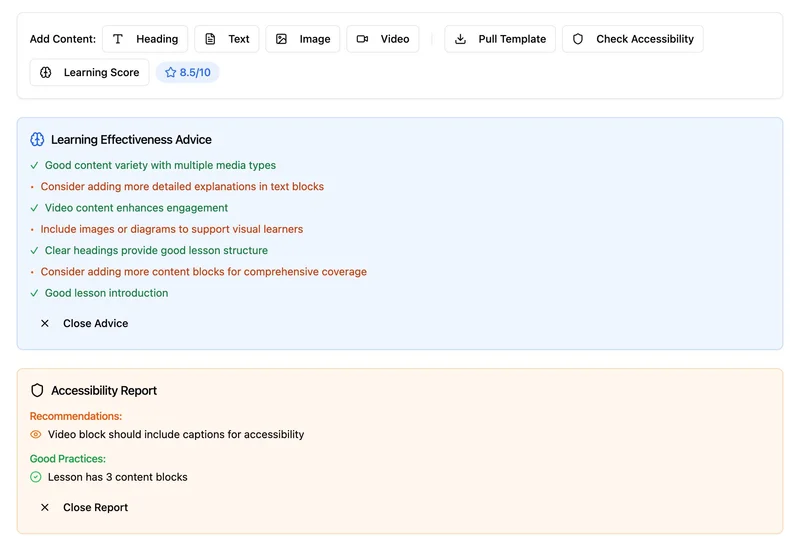Add a Text content block

point(227,39)
